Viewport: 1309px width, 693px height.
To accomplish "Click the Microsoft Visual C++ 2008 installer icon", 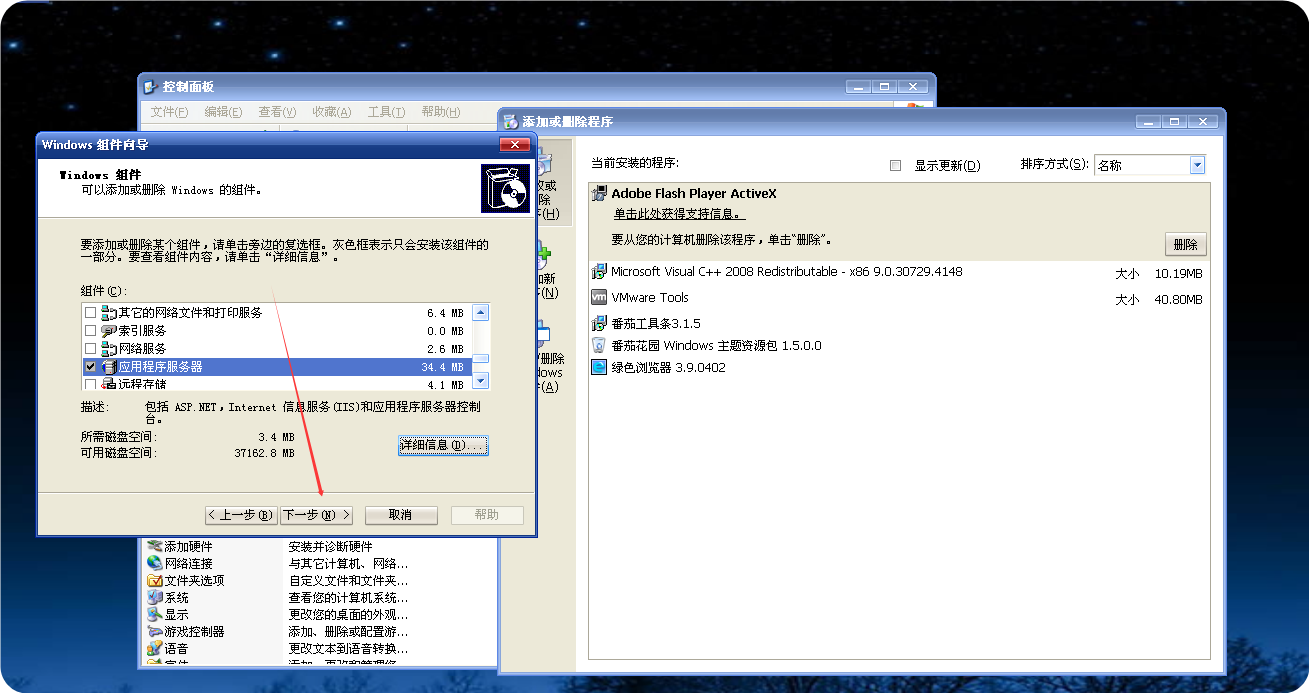I will 599,271.
